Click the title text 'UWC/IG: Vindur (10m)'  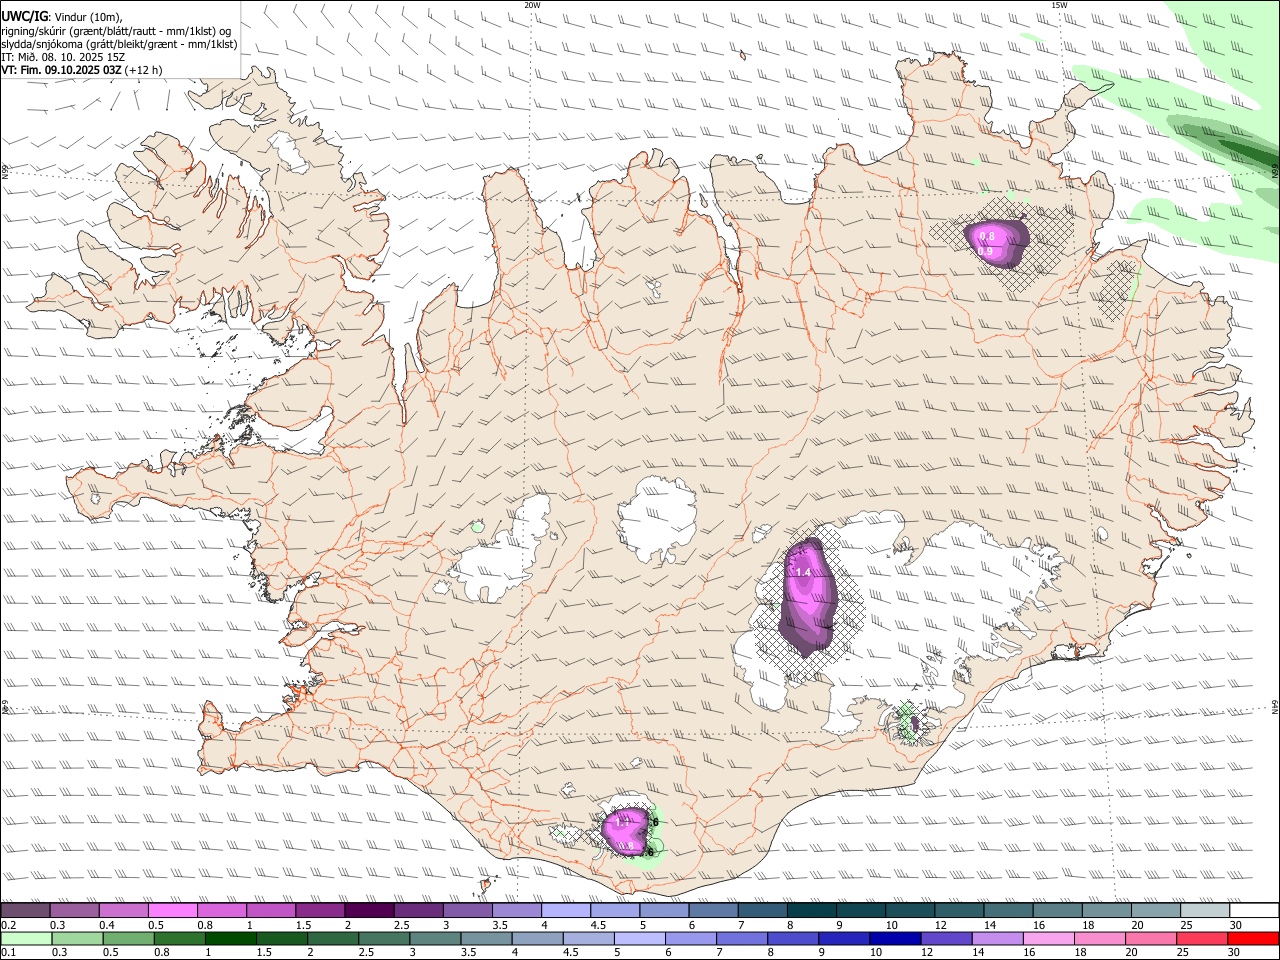(62, 16)
